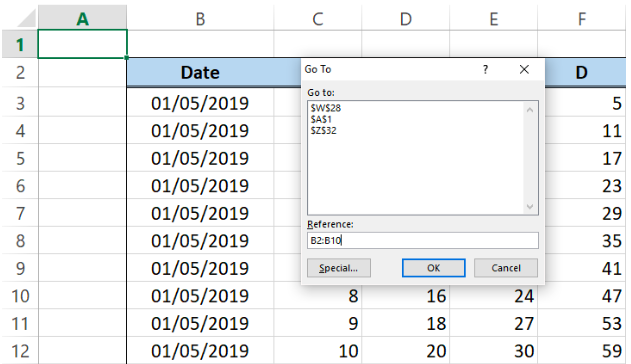Click the column F cell with value 23
The height and width of the screenshot is (364, 631).
coord(586,185)
